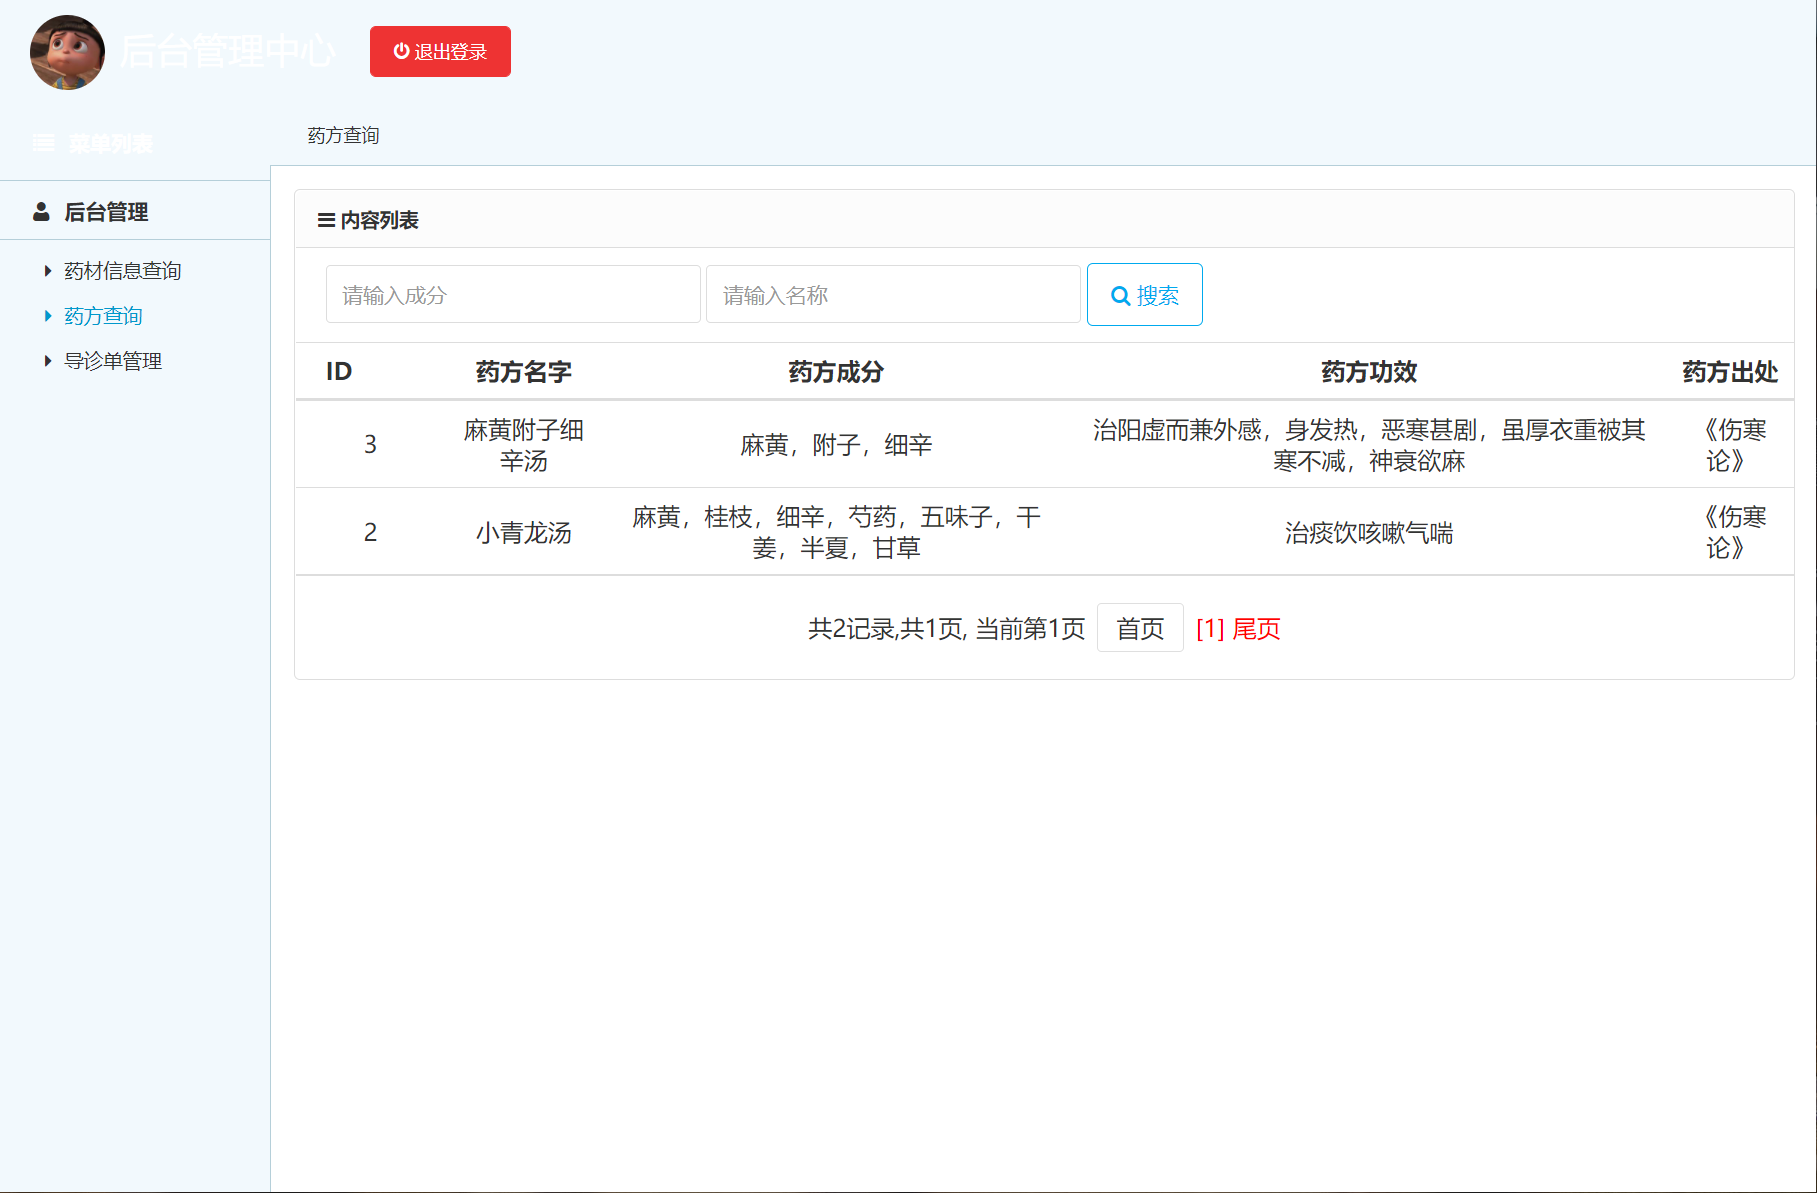Click the magnifier icon in the search button
1817x1193 pixels.
click(1120, 294)
